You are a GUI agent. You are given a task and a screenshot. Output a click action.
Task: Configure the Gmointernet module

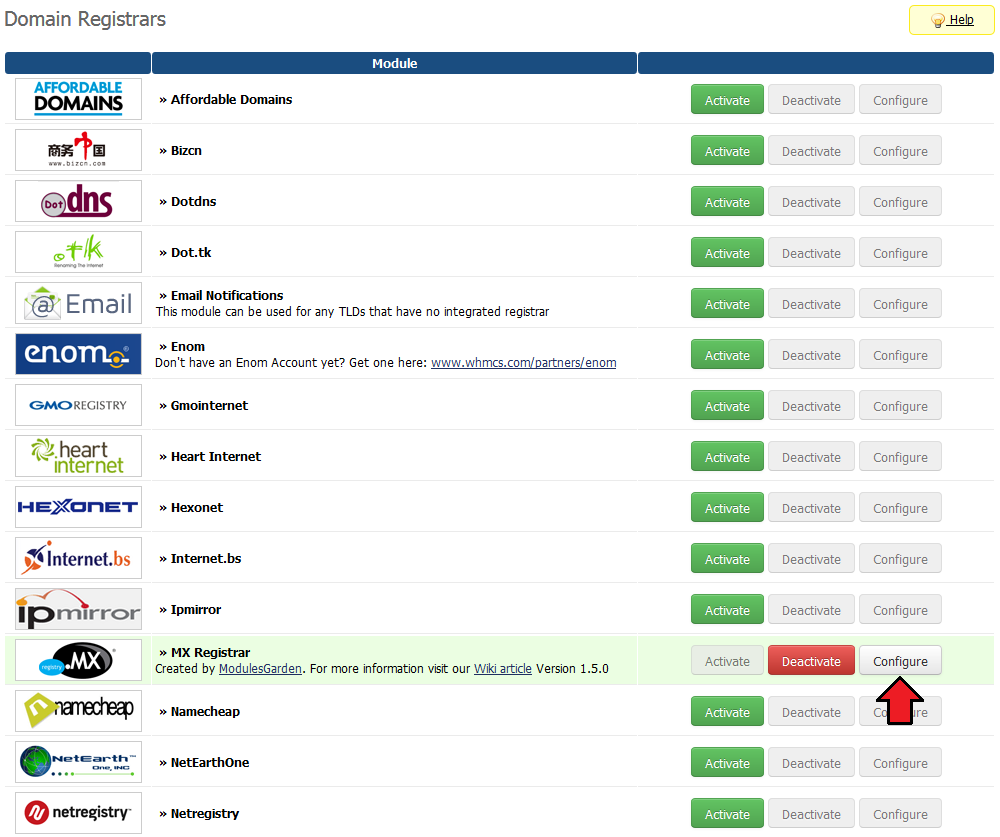[900, 406]
